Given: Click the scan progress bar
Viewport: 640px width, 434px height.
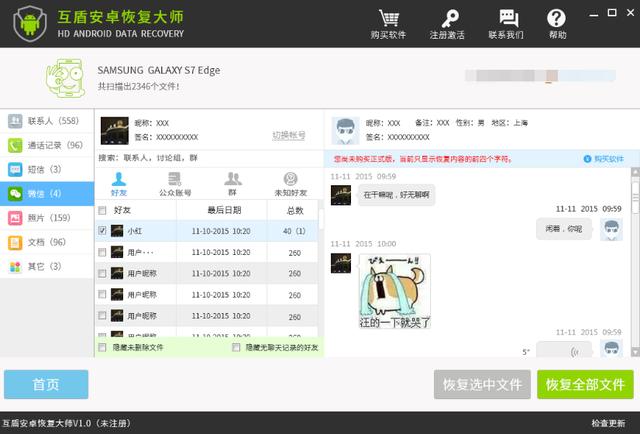Looking at the screenshot, I should pyautogui.click(x=540, y=76).
